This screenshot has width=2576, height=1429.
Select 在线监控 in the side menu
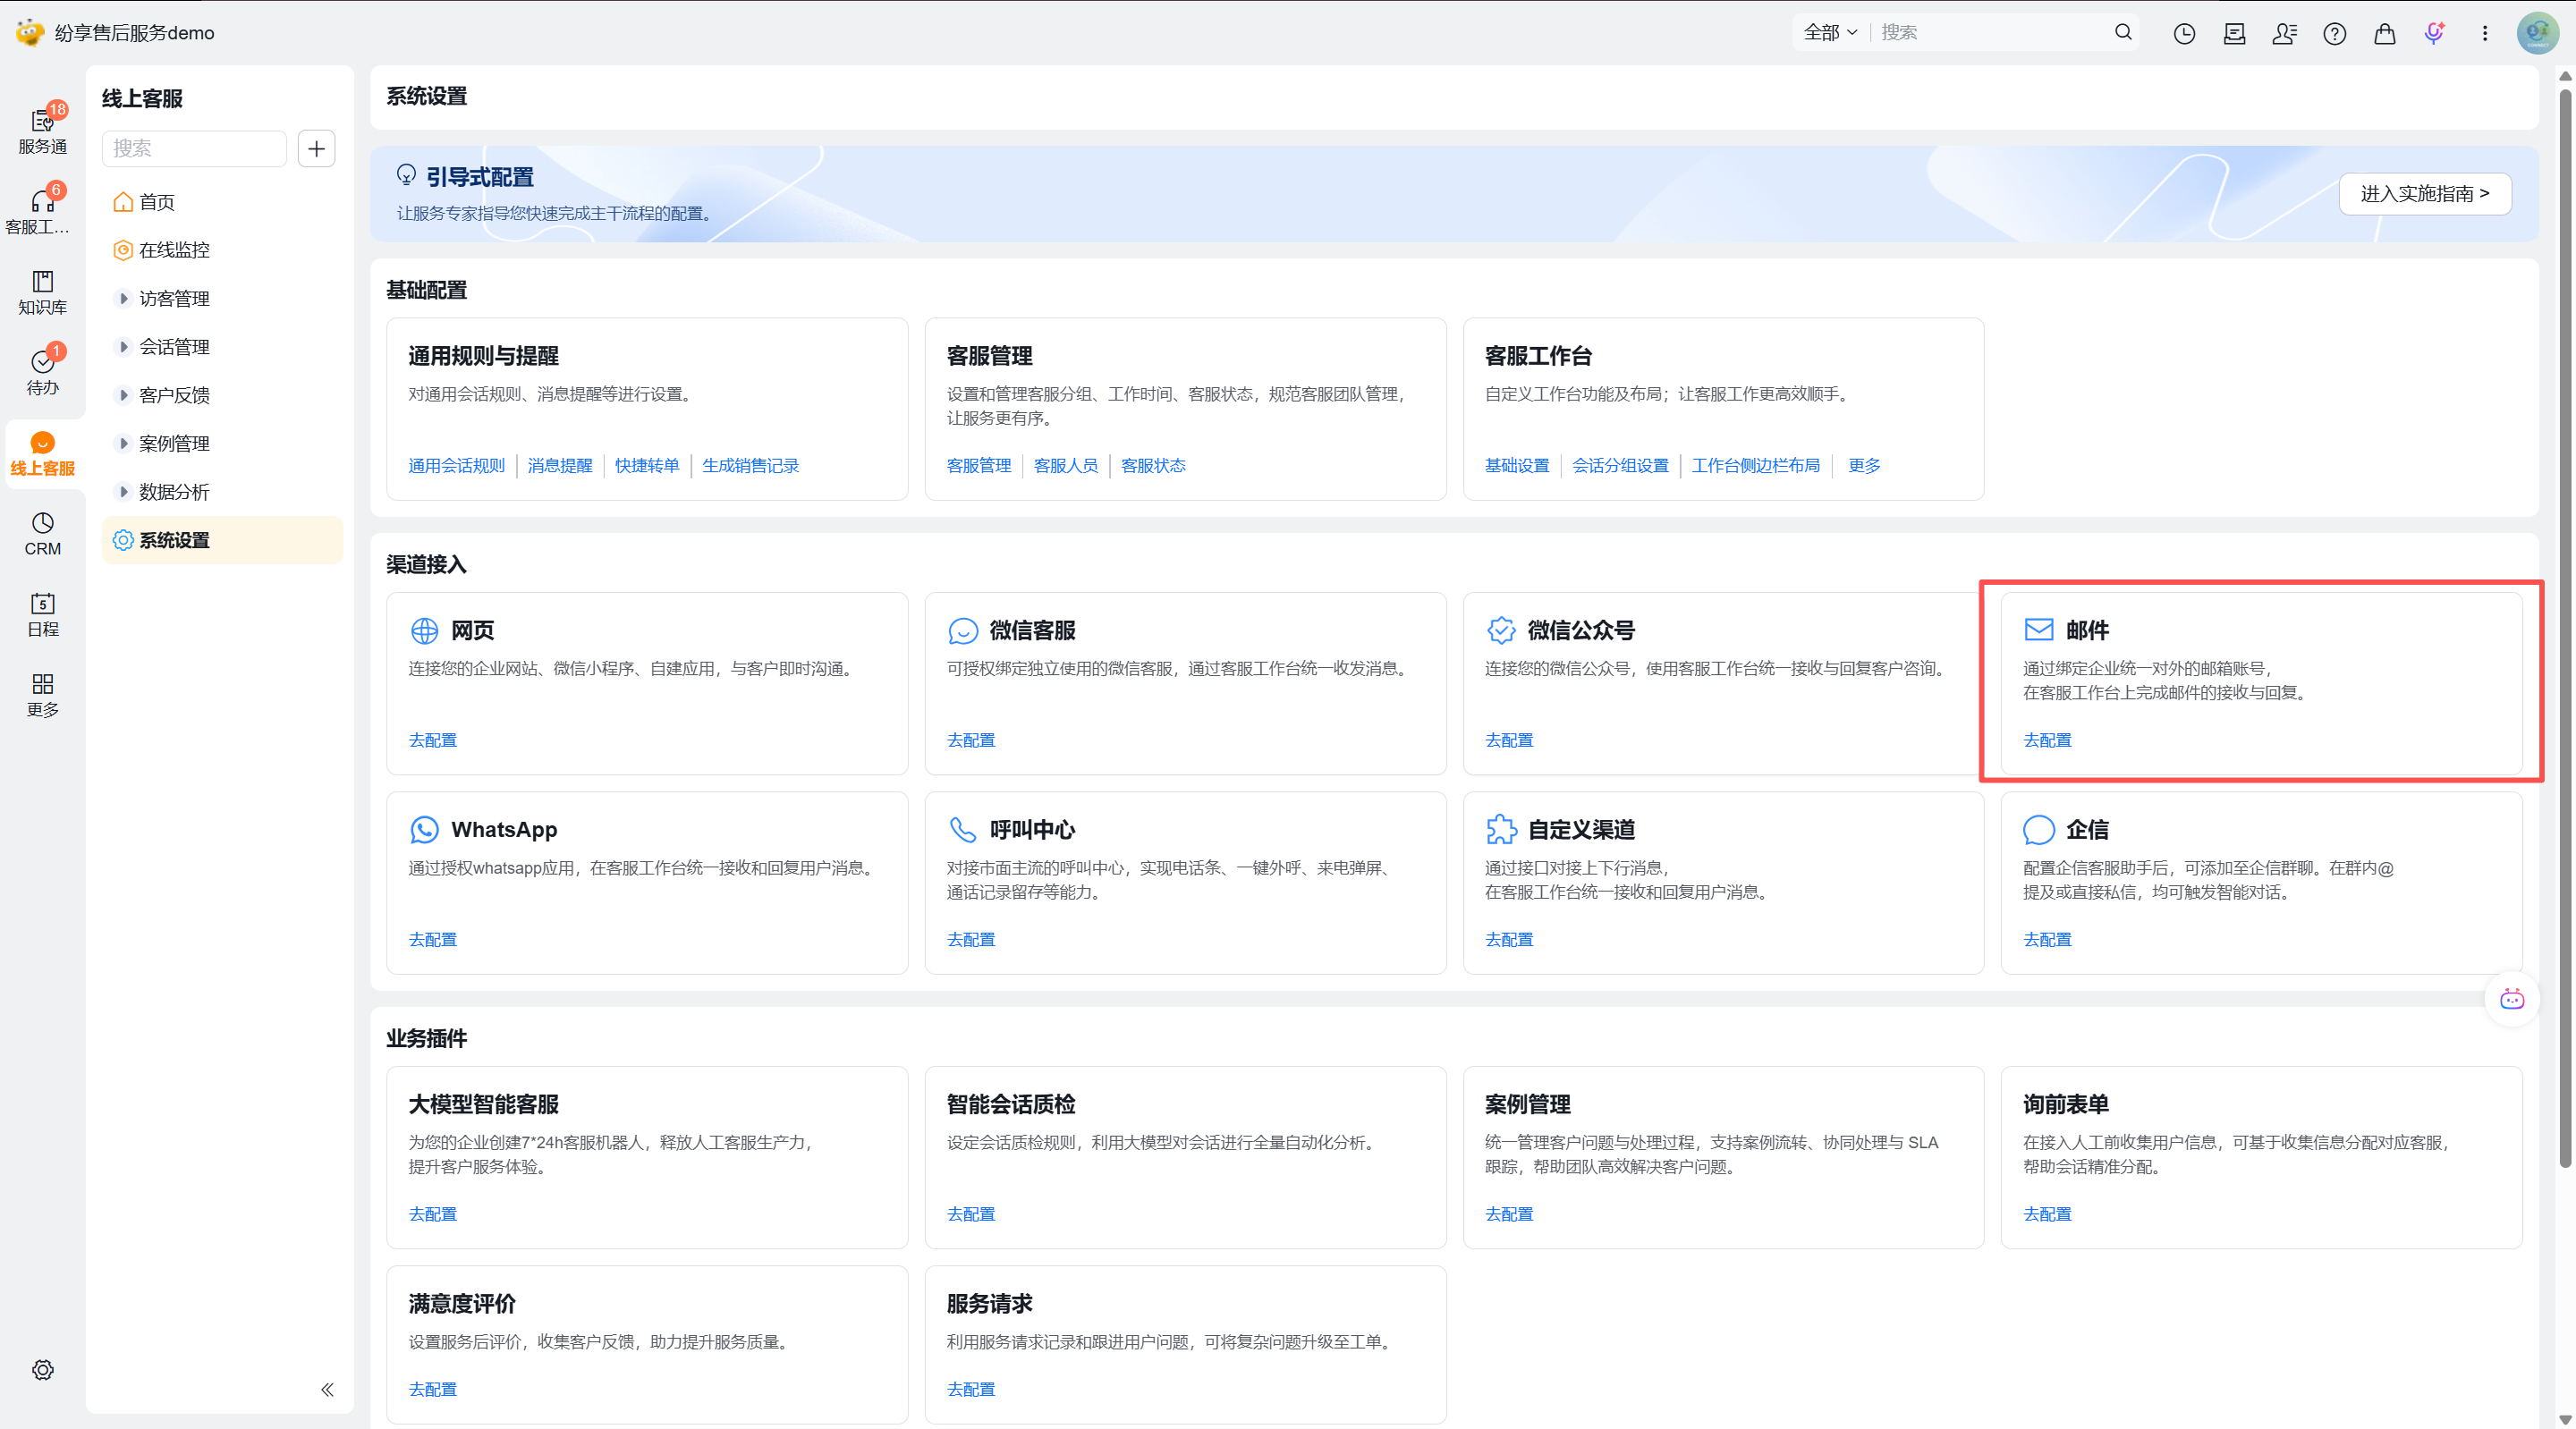pyautogui.click(x=222, y=250)
